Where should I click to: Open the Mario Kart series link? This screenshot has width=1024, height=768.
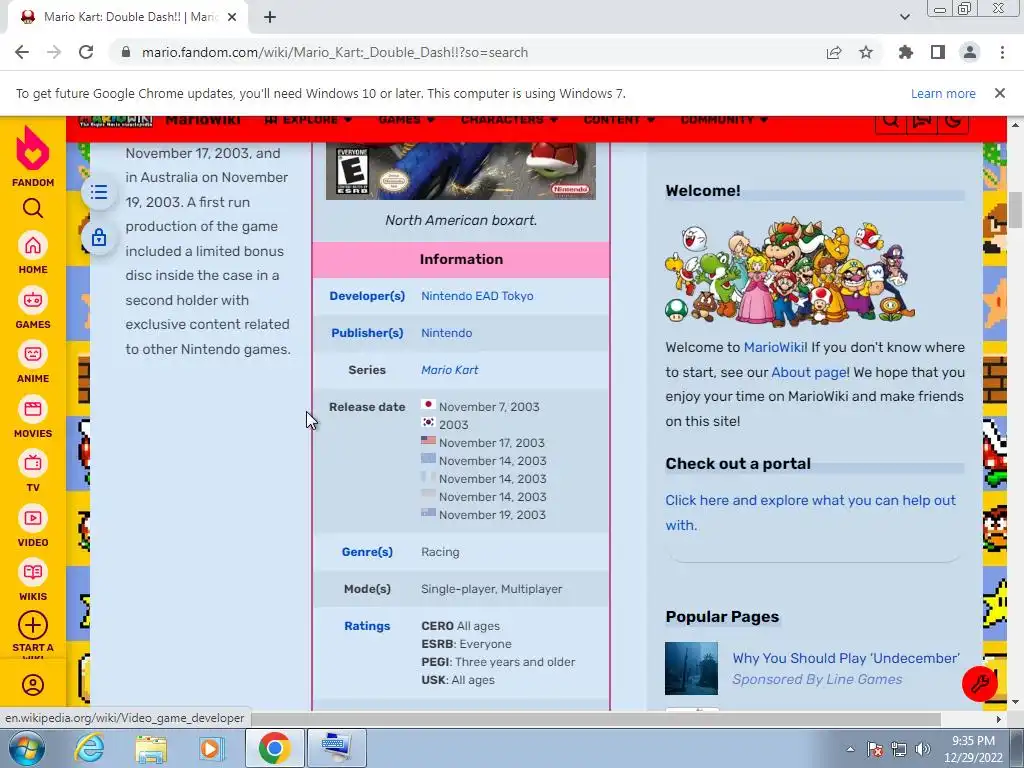[x=449, y=370]
